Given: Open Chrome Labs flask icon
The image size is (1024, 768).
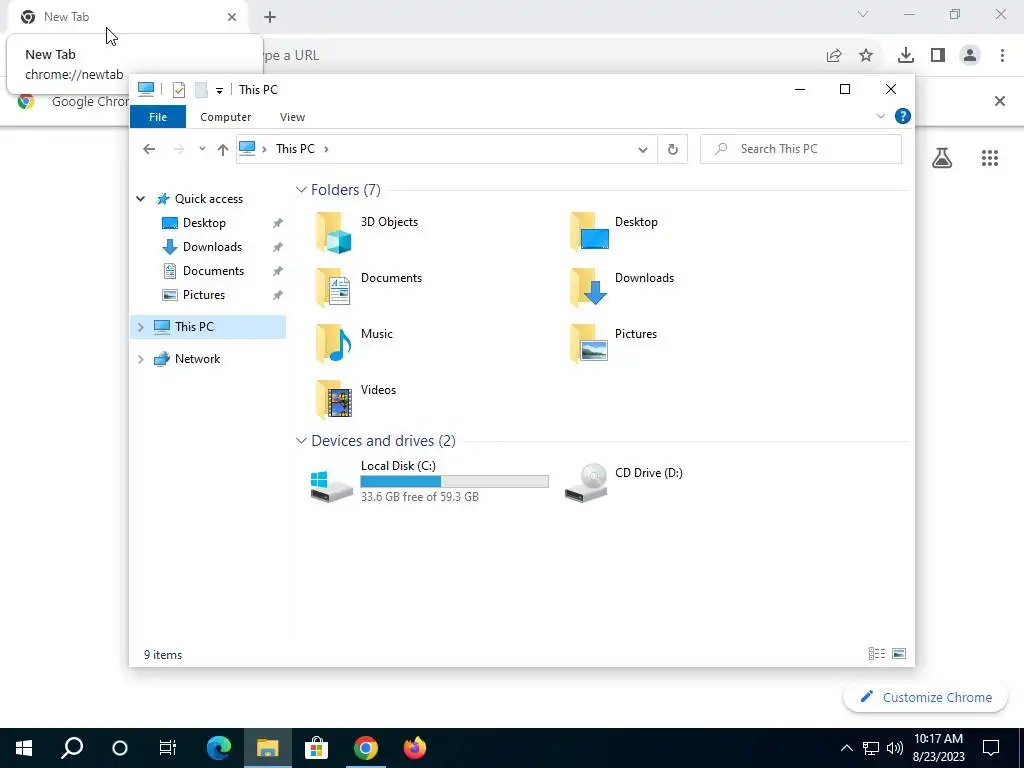Looking at the screenshot, I should (x=942, y=157).
